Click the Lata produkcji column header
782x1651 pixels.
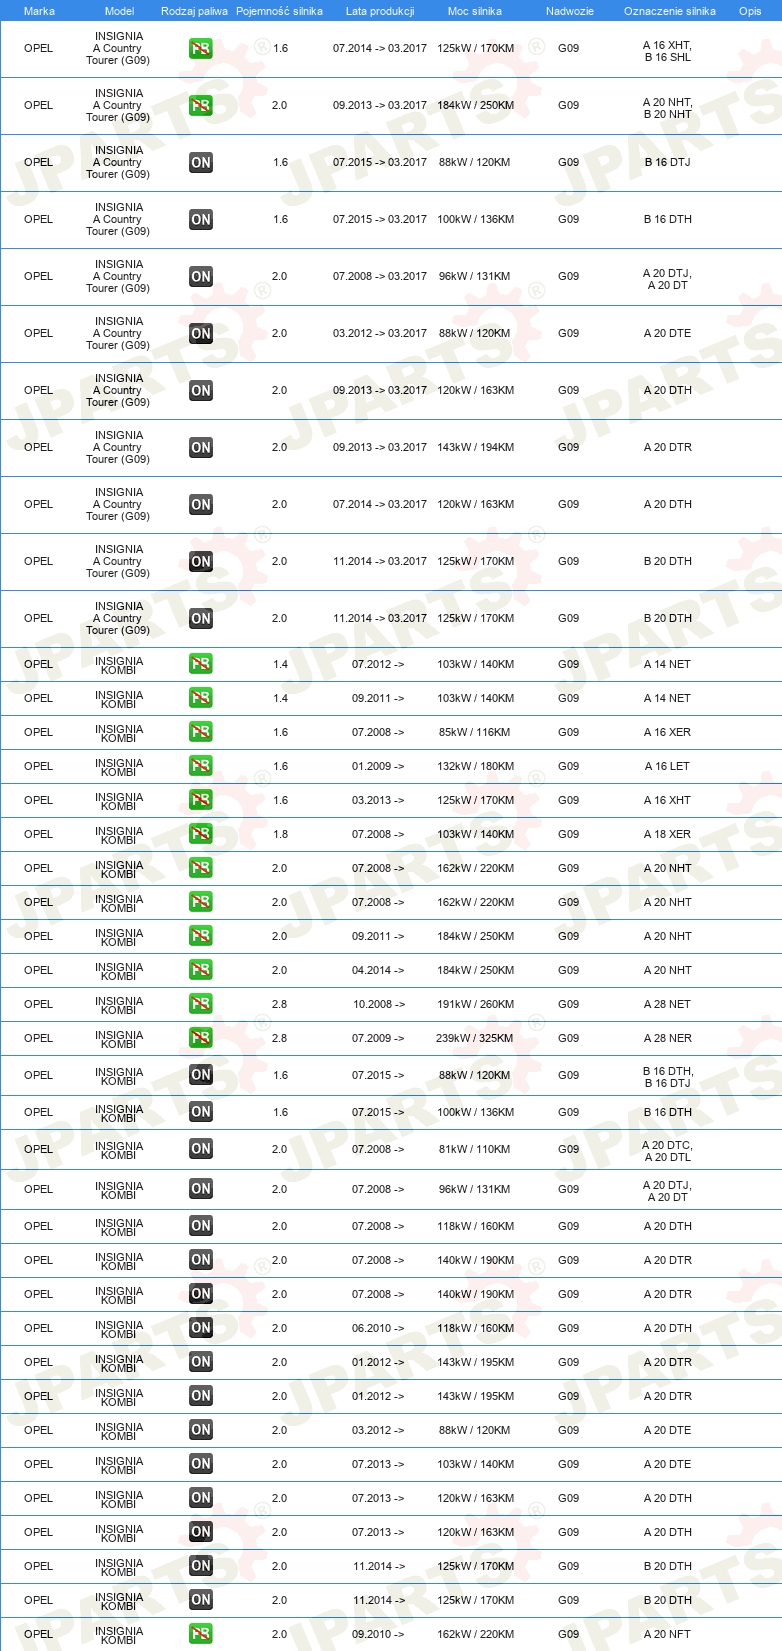[380, 11]
